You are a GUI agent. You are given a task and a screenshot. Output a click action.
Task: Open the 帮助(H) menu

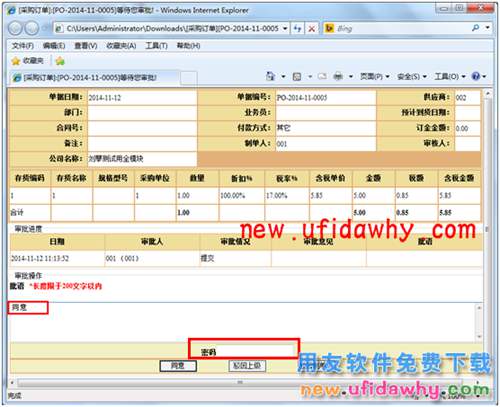pyautogui.click(x=188, y=46)
